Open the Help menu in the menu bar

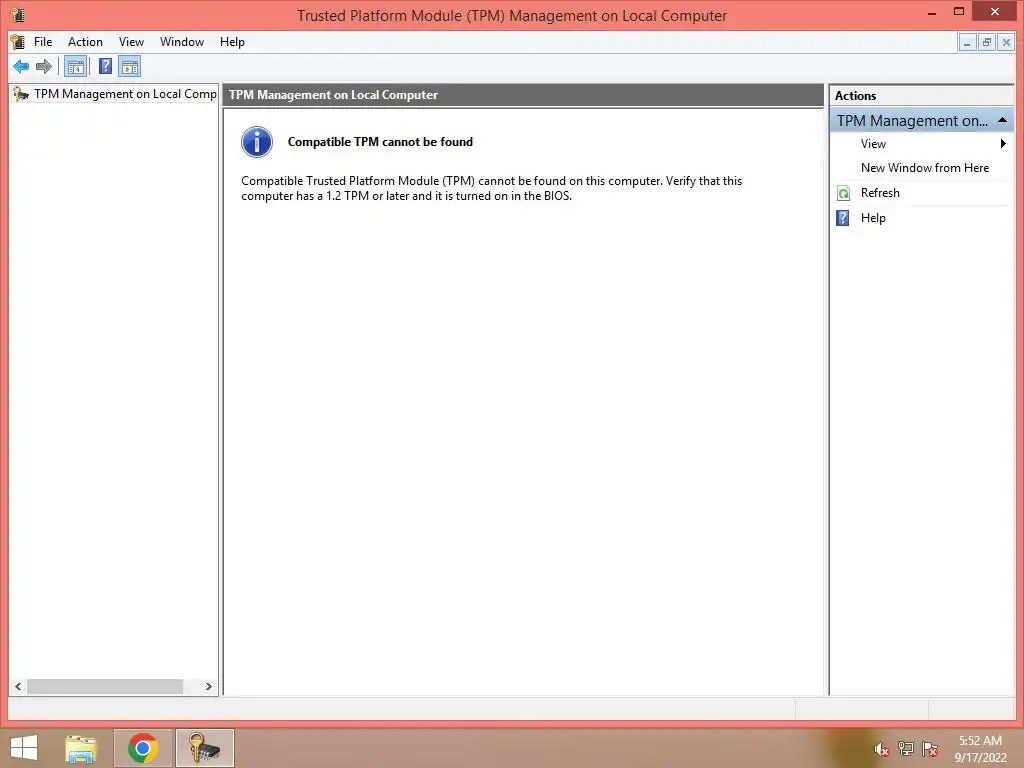(232, 42)
